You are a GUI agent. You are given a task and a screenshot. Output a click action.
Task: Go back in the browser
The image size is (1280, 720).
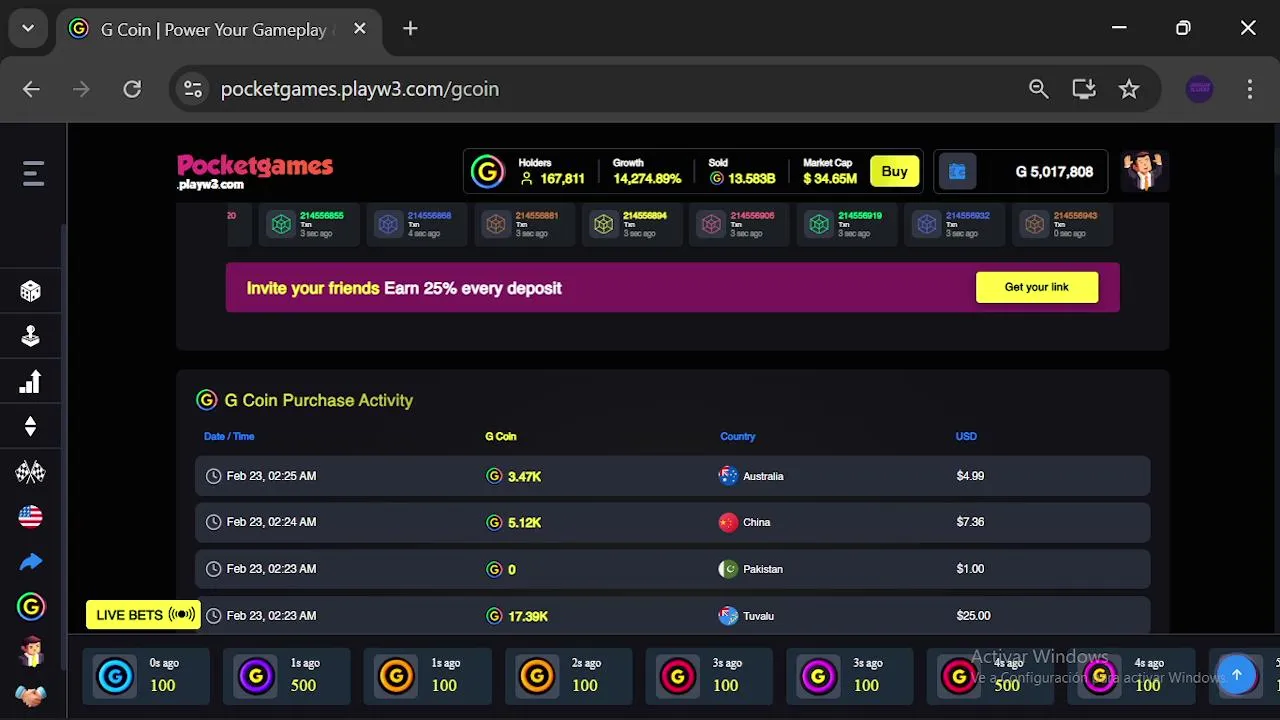[x=32, y=89]
